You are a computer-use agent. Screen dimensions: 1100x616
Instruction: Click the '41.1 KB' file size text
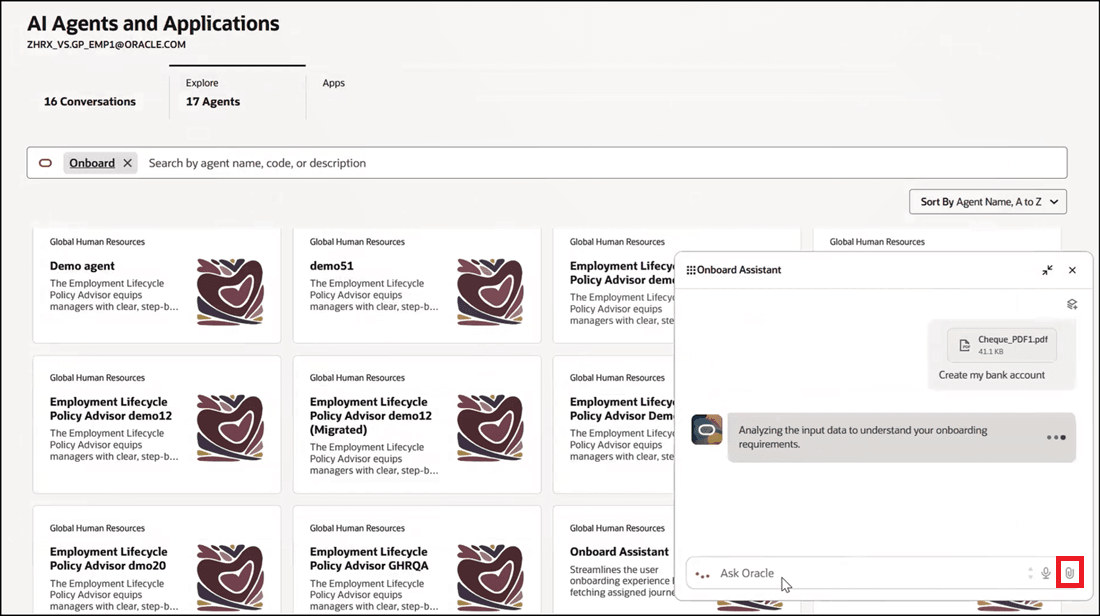pyautogui.click(x=991, y=351)
